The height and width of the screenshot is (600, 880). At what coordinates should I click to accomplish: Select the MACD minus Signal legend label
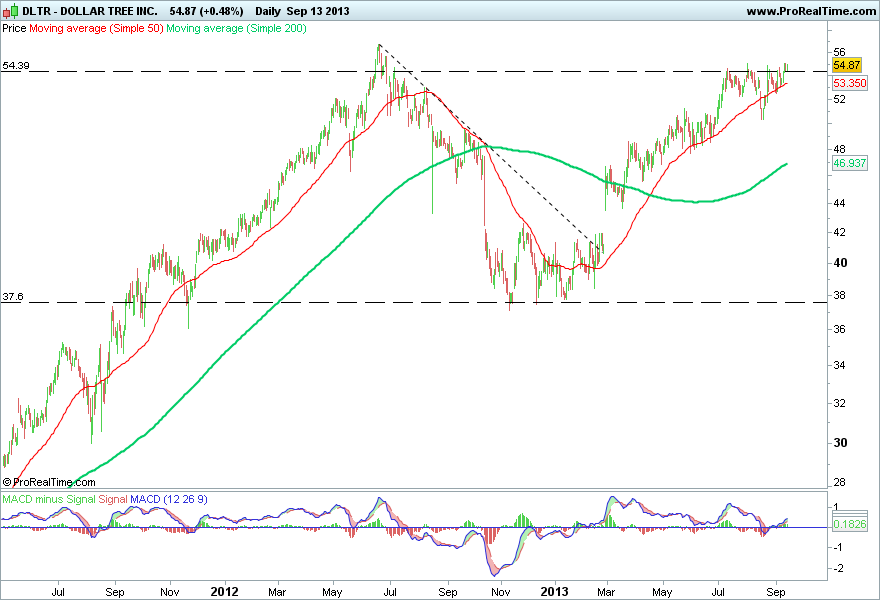(x=48, y=499)
